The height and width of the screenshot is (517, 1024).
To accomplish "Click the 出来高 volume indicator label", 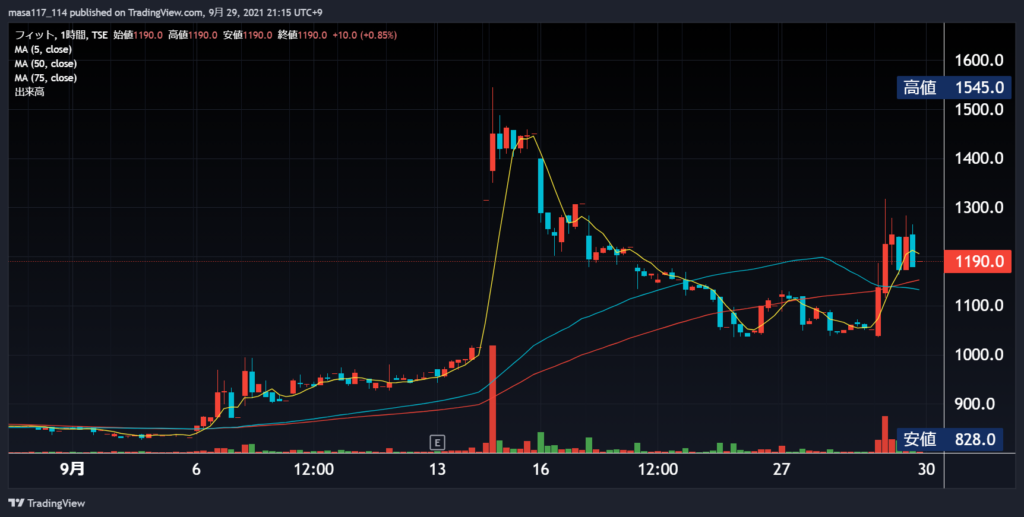I will click(29, 92).
